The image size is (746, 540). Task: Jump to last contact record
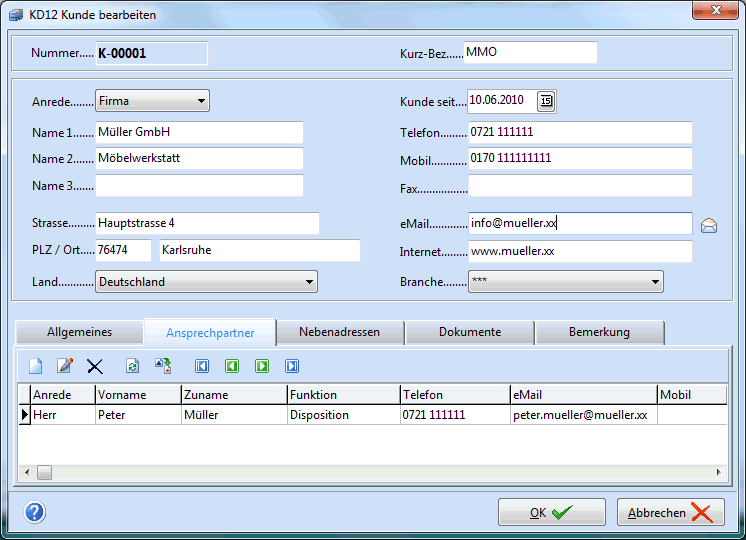(x=292, y=367)
